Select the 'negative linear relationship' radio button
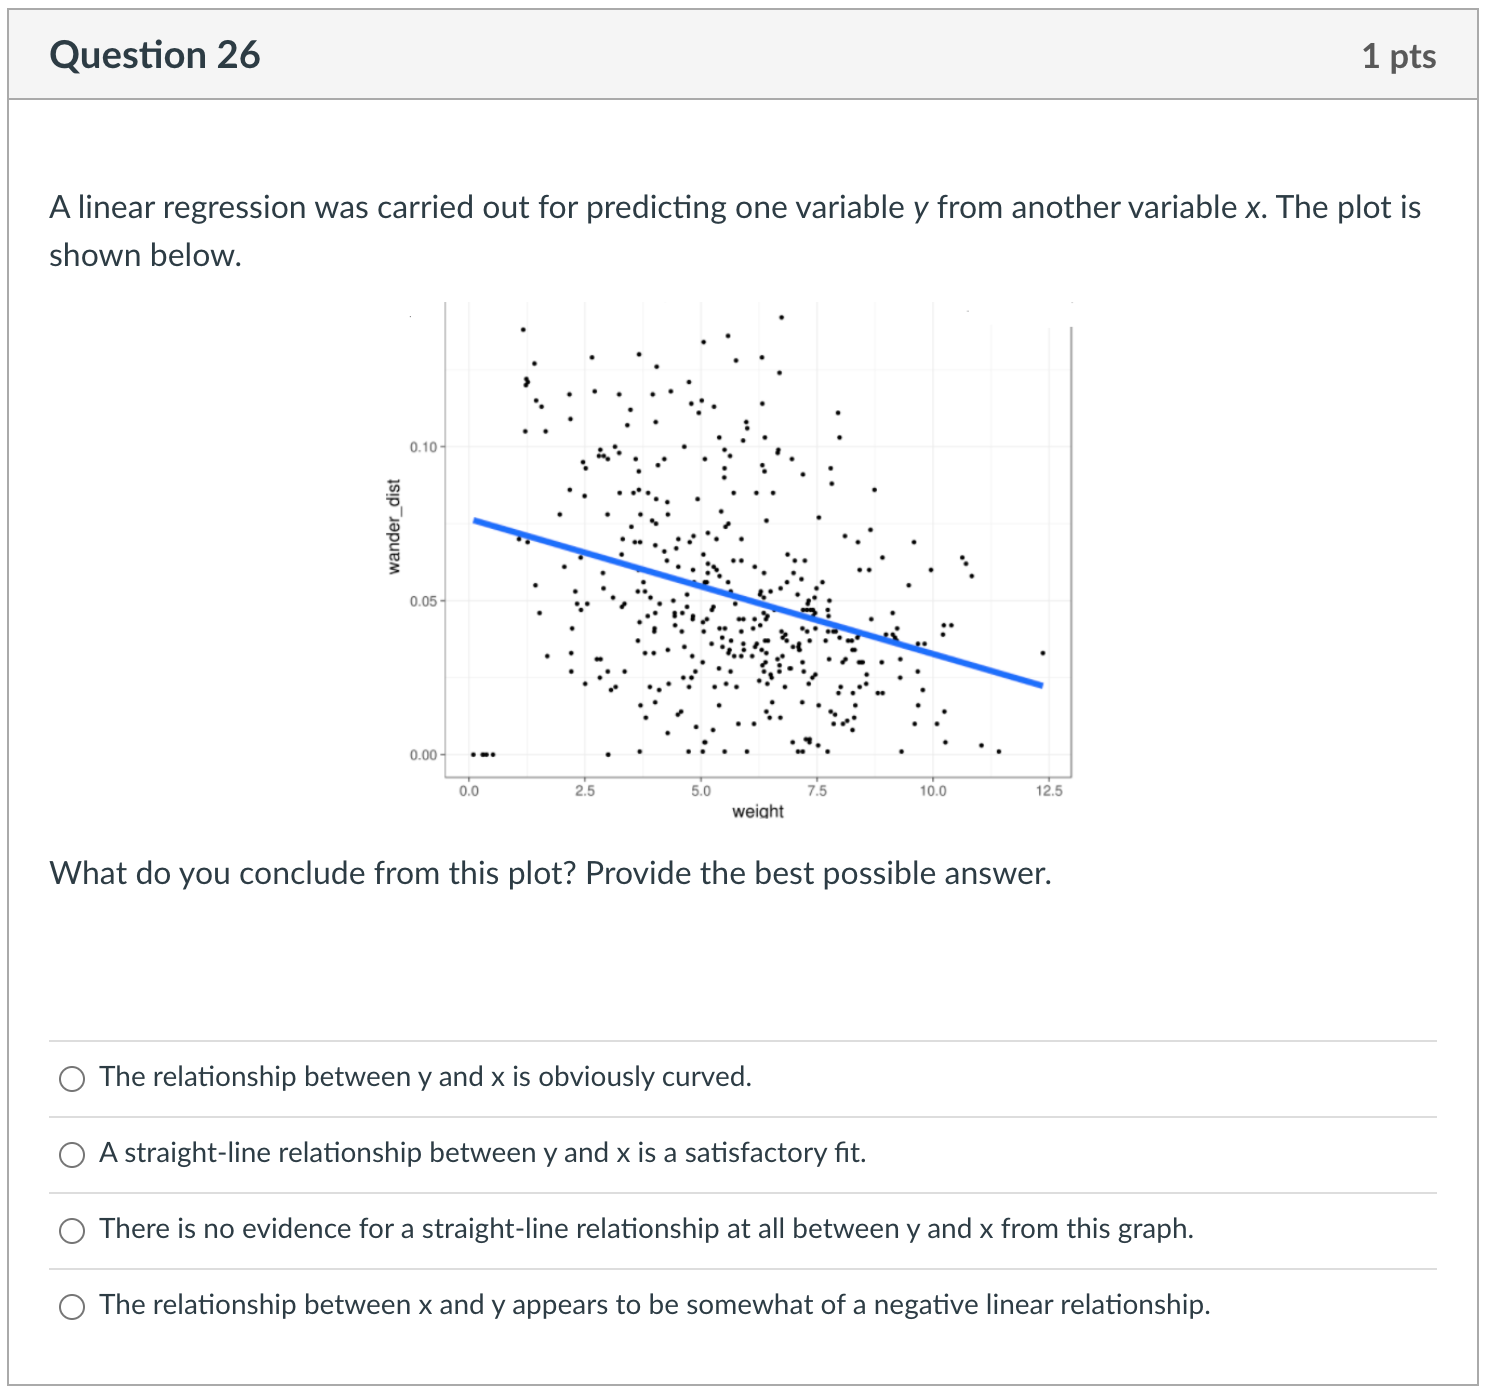 pyautogui.click(x=72, y=1307)
